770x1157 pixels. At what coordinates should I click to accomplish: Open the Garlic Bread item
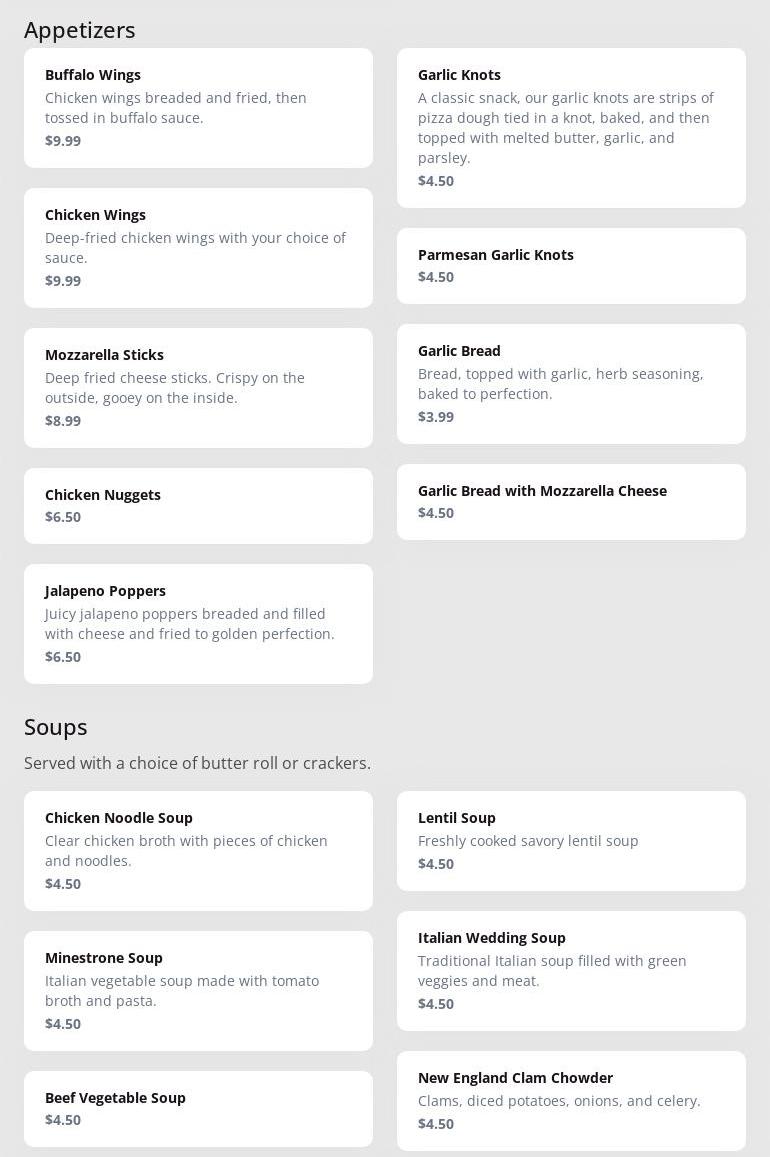pyautogui.click(x=571, y=383)
